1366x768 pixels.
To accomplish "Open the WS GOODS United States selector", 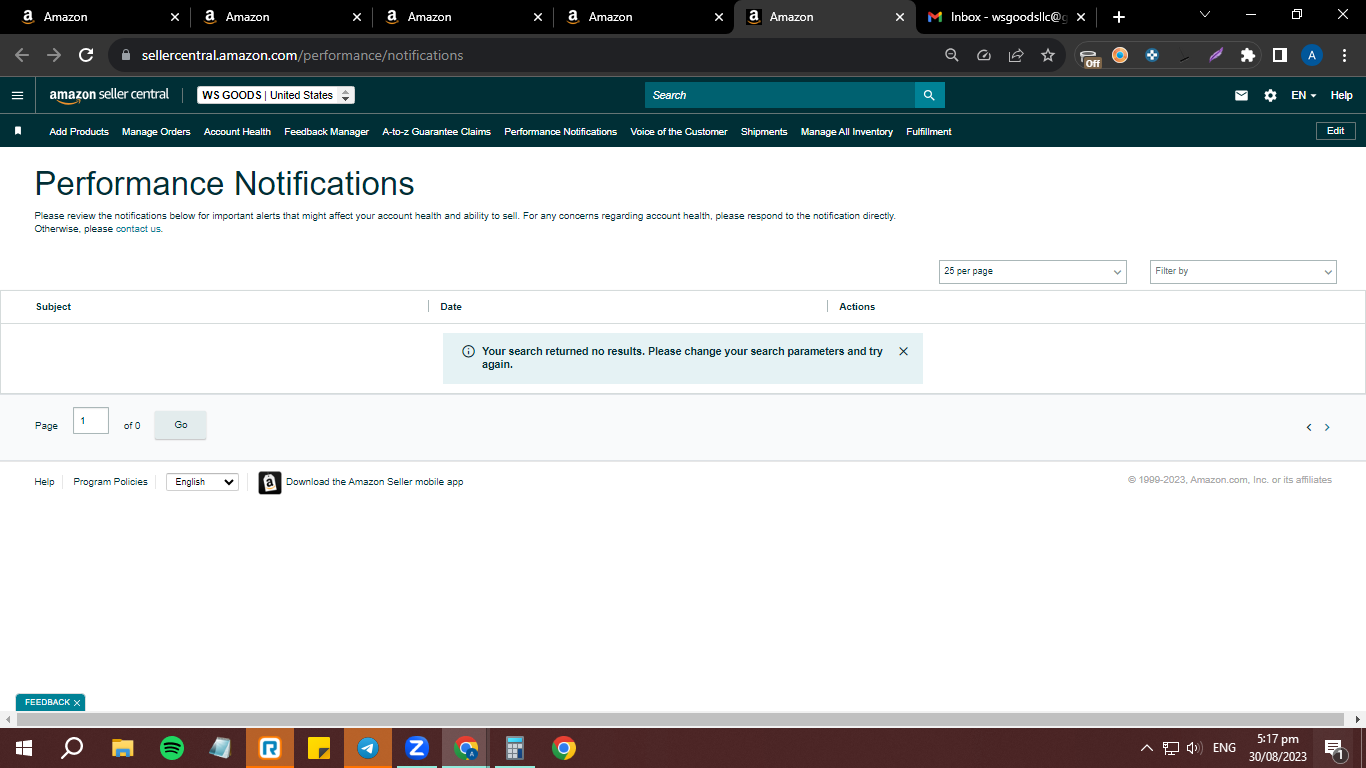I will click(276, 95).
